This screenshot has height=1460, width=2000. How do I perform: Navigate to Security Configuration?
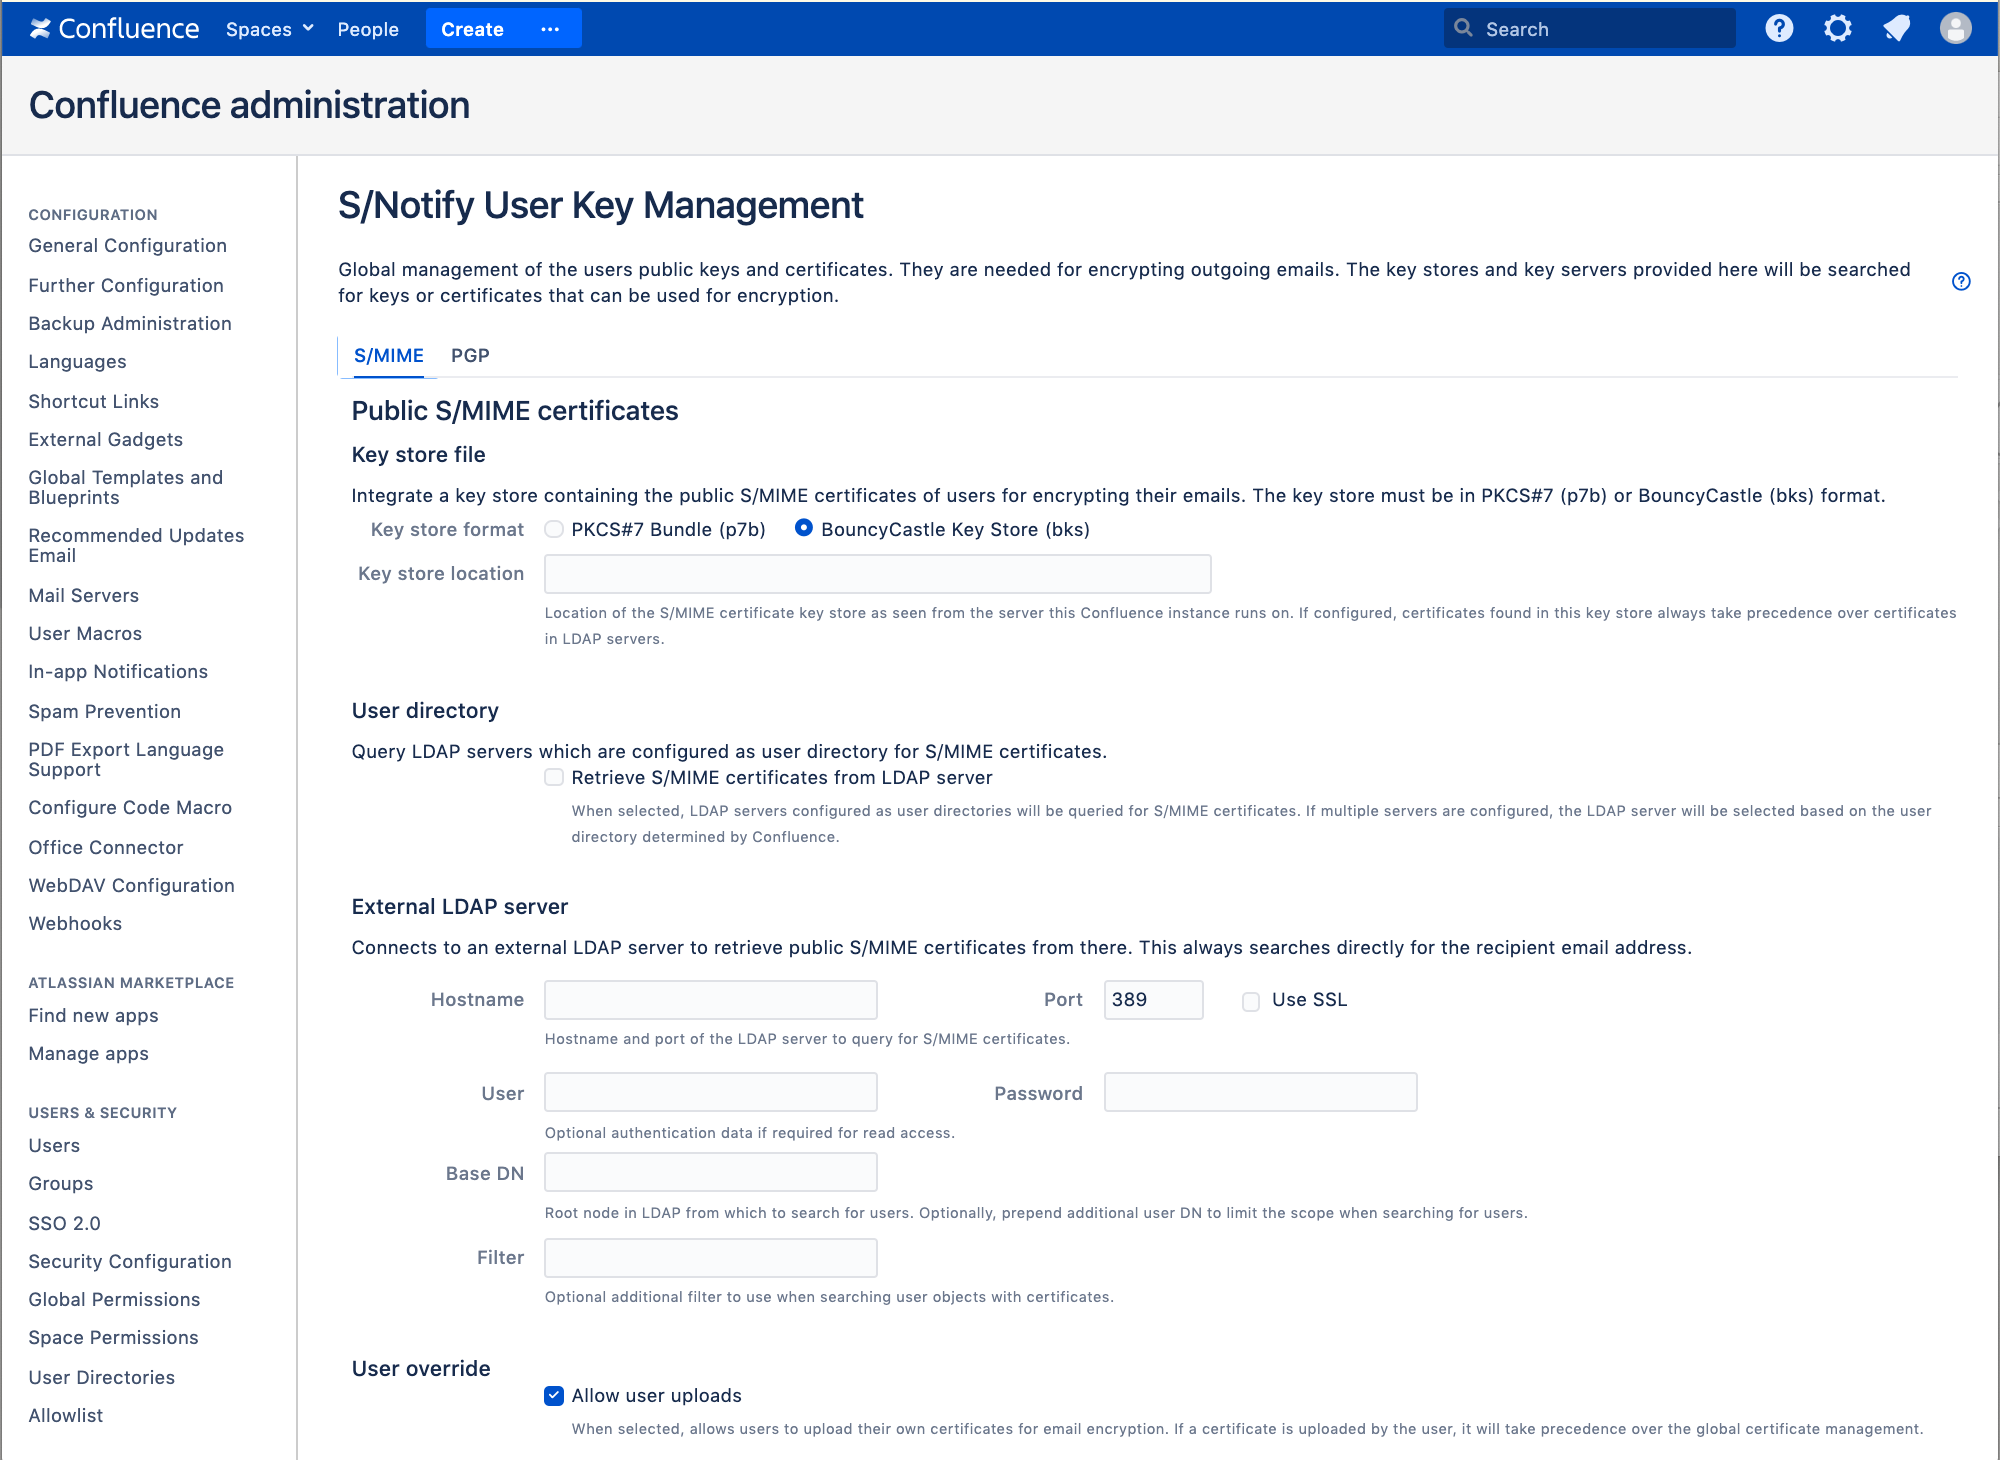pos(130,1261)
